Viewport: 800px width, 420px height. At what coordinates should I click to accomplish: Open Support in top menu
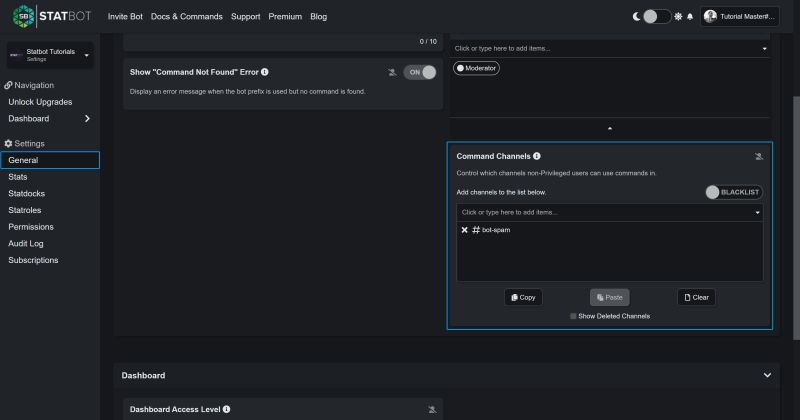coord(245,17)
